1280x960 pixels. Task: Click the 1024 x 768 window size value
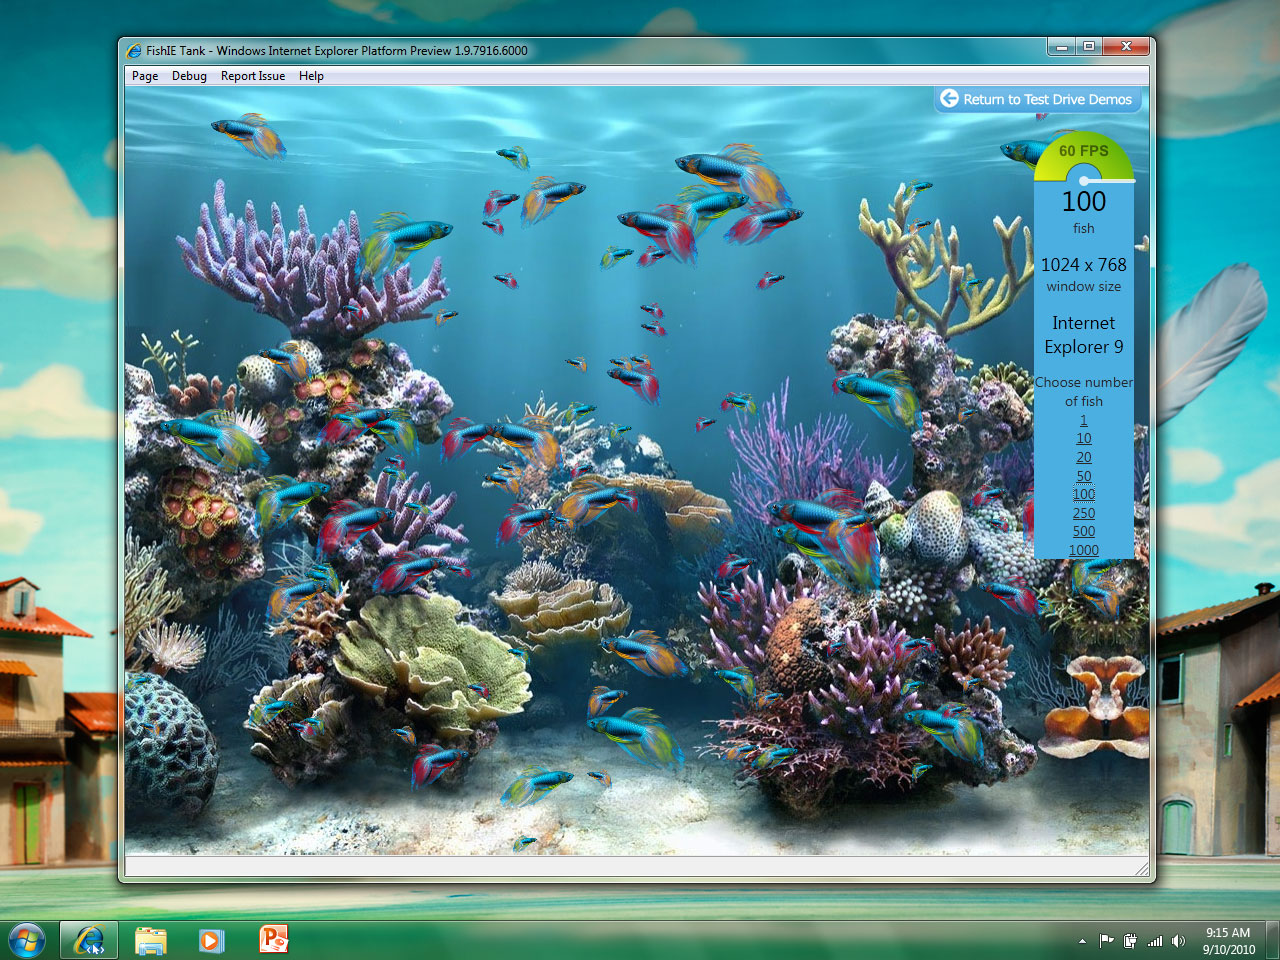pyautogui.click(x=1084, y=265)
